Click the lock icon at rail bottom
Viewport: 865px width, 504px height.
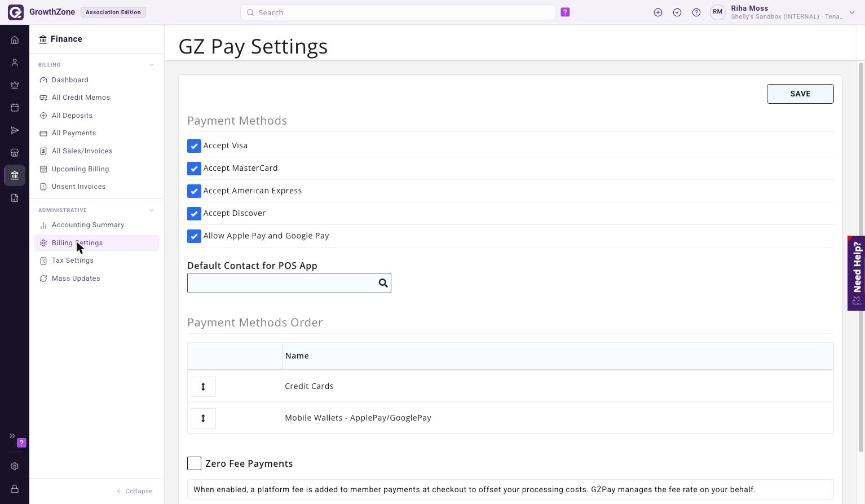tap(15, 489)
